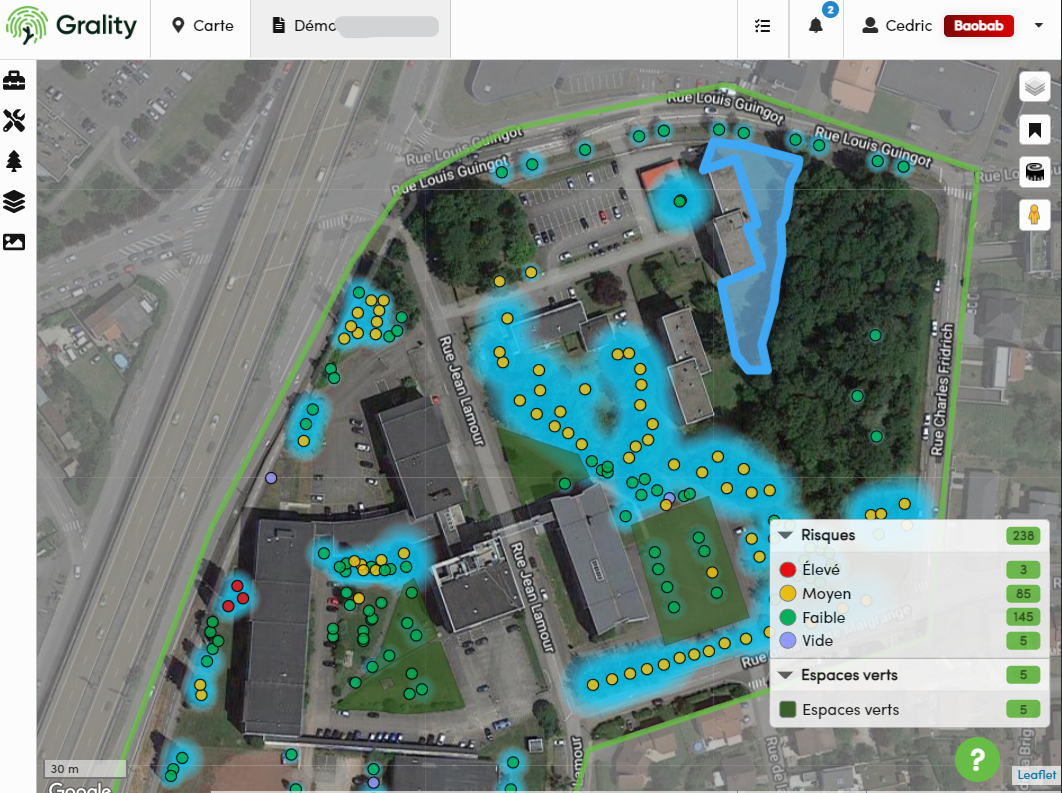This screenshot has height=793, width=1062.
Task: Click the red Élevé risk swatch
Action: click(x=787, y=570)
